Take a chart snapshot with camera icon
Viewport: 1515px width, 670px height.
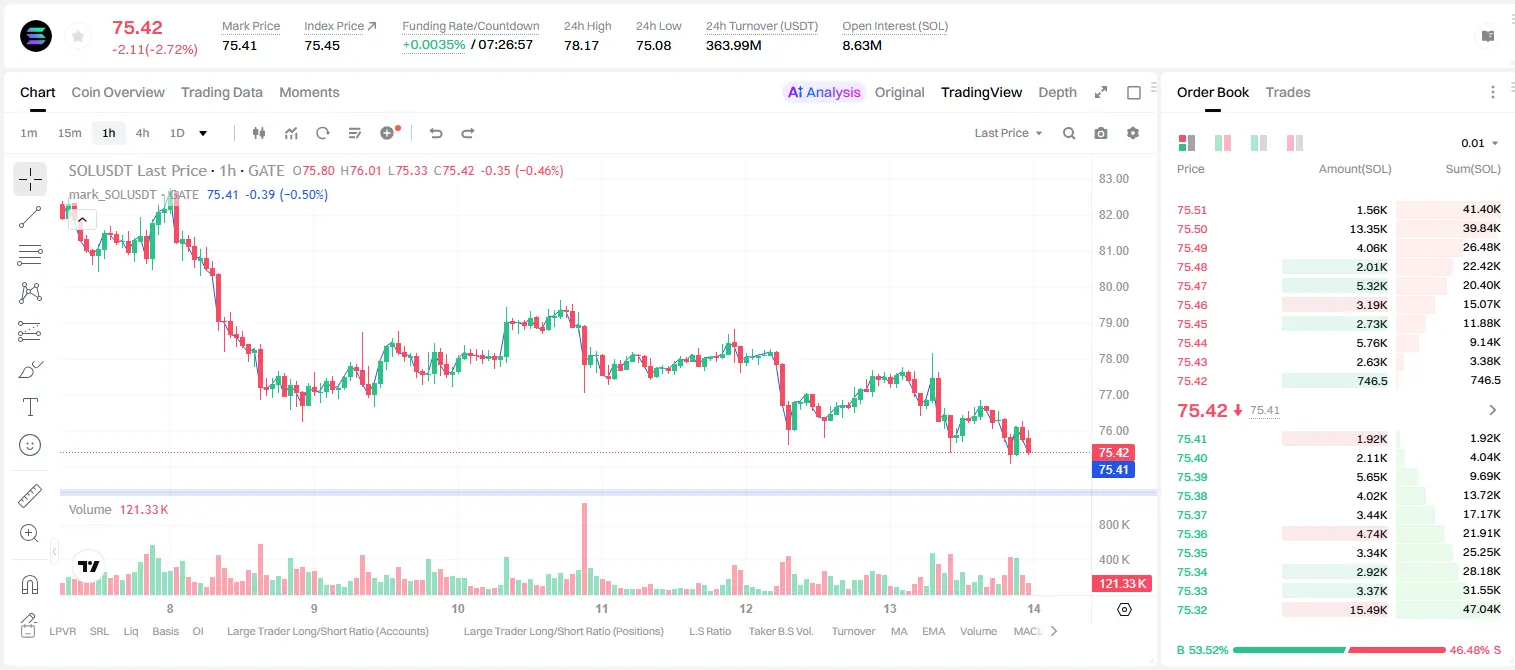1101,133
